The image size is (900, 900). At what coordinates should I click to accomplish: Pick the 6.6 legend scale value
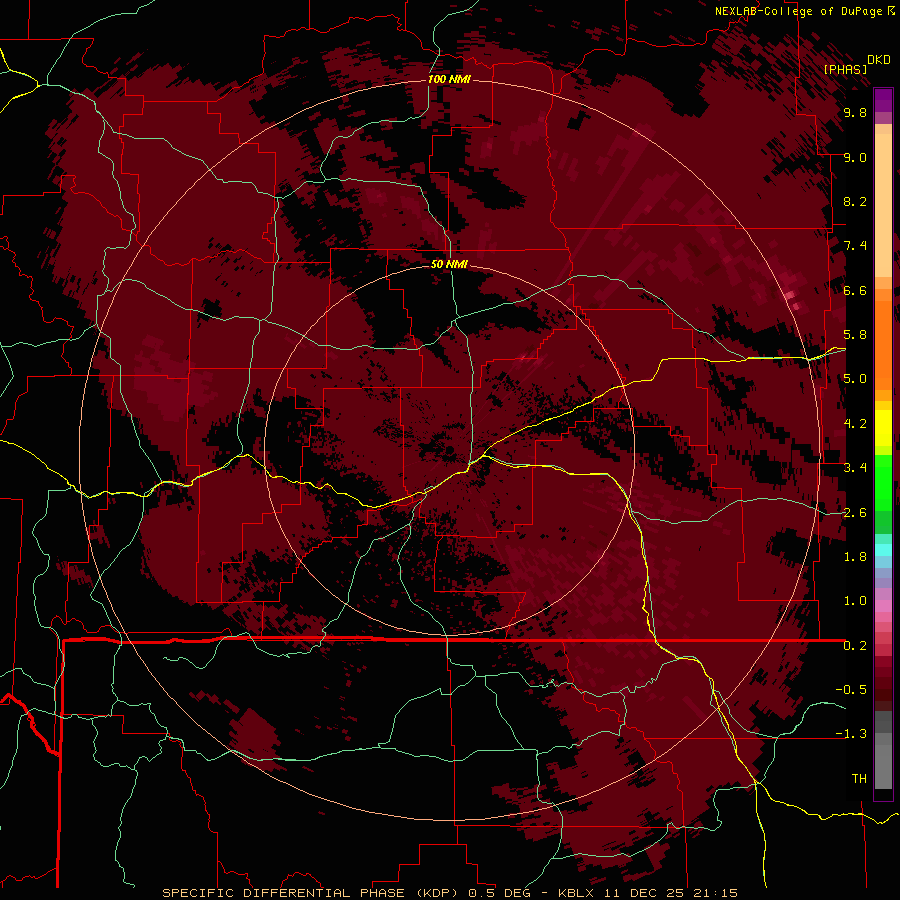pos(855,290)
